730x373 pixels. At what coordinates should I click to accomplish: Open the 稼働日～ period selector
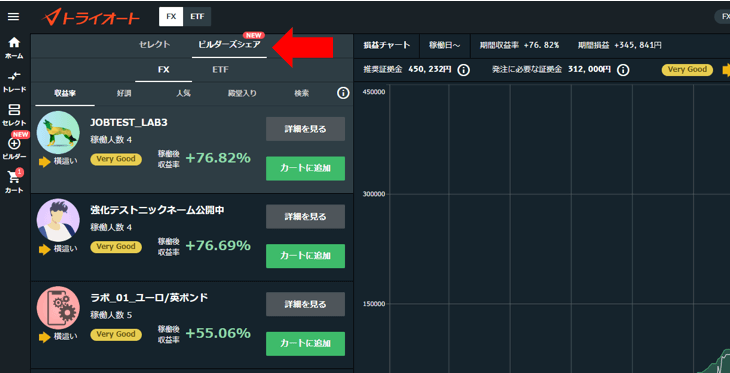pyautogui.click(x=445, y=45)
